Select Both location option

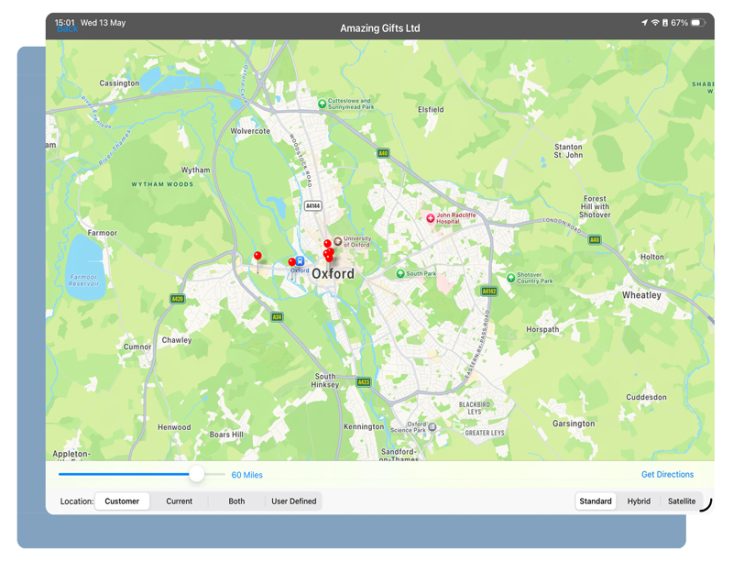tap(237, 501)
